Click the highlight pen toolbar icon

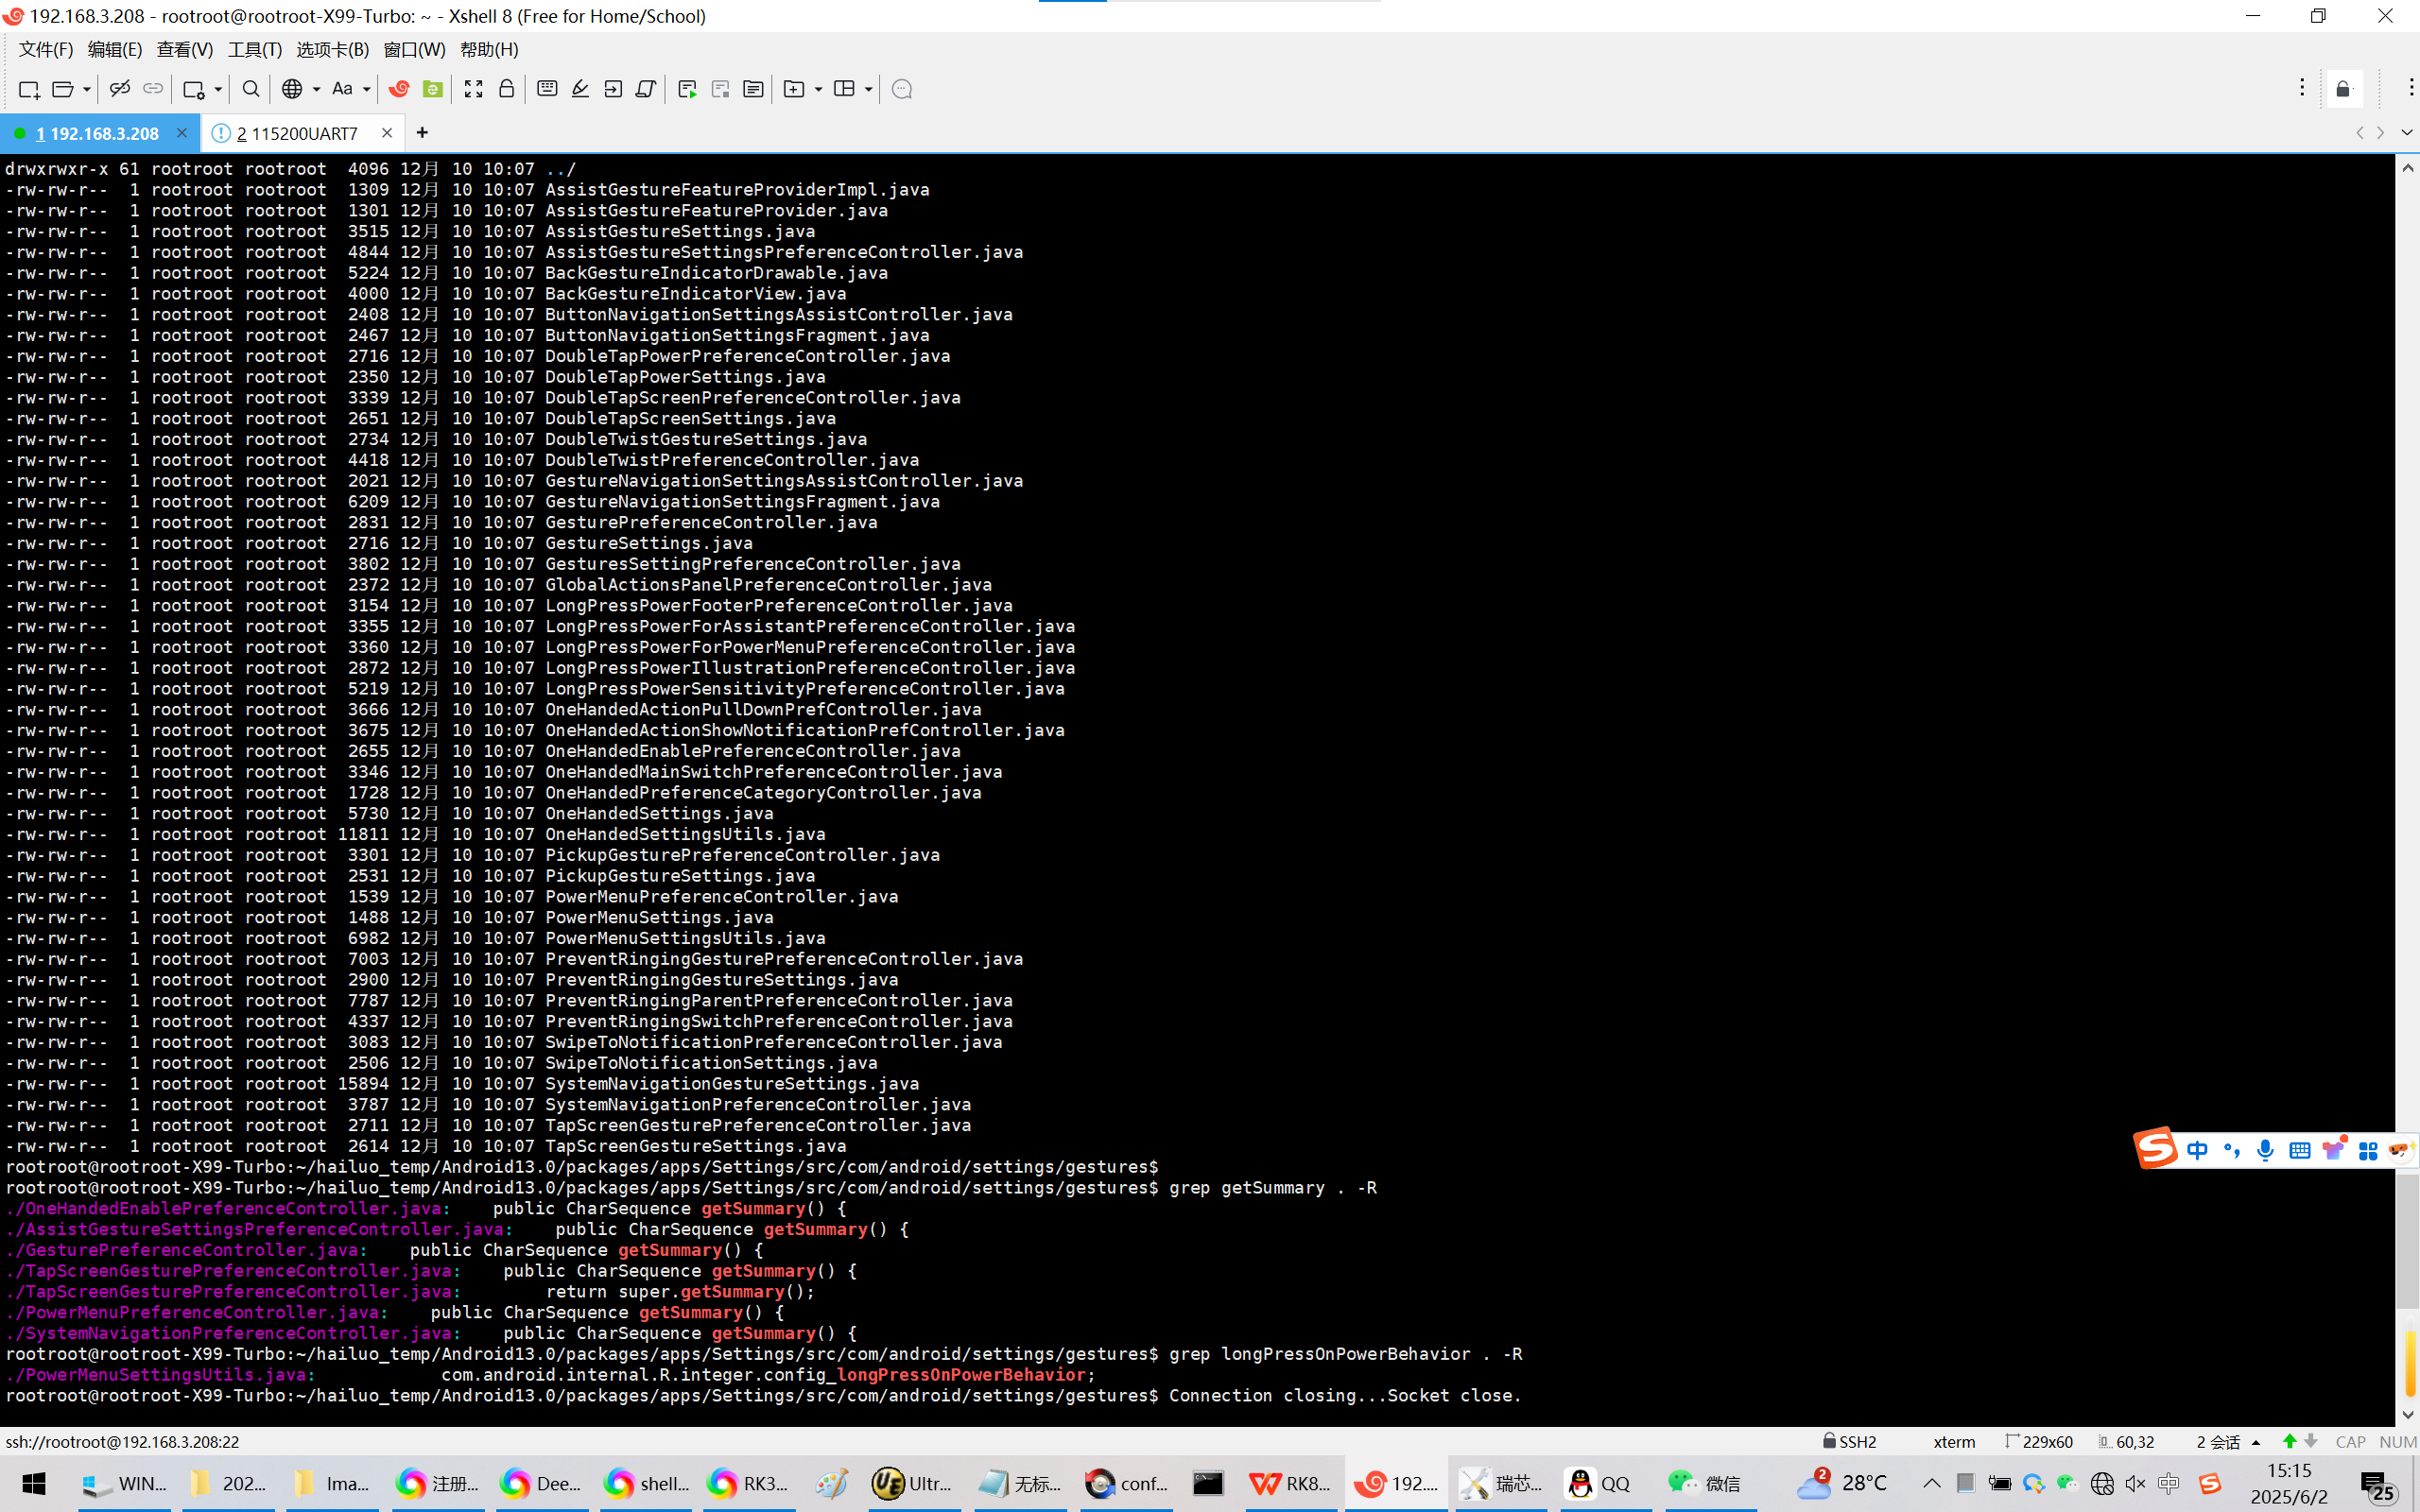580,89
